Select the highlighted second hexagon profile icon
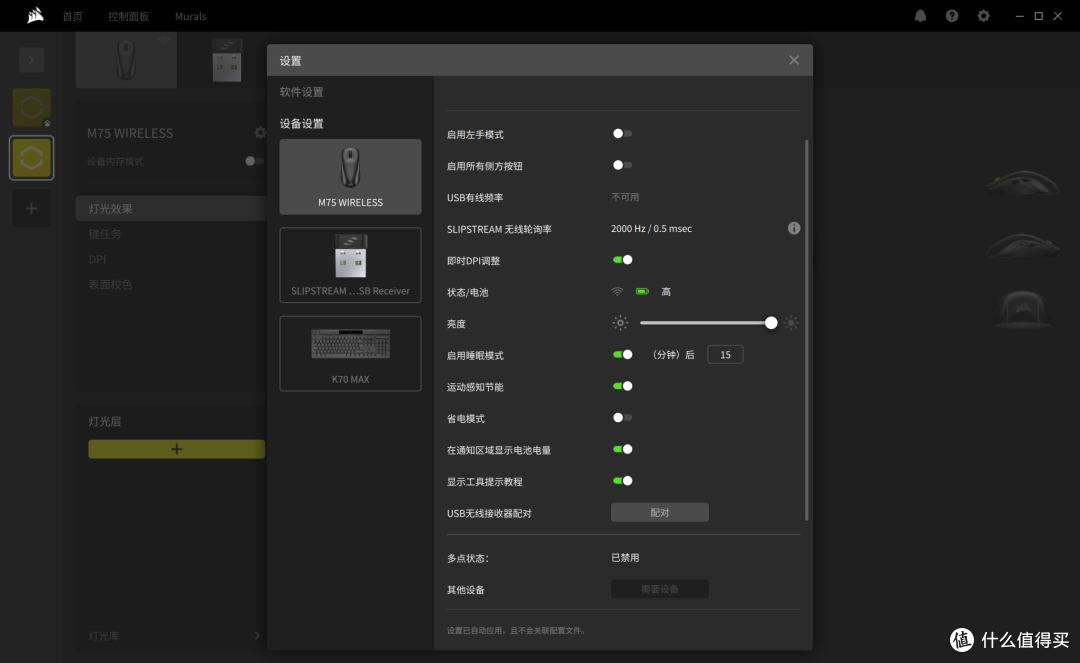 click(32, 158)
